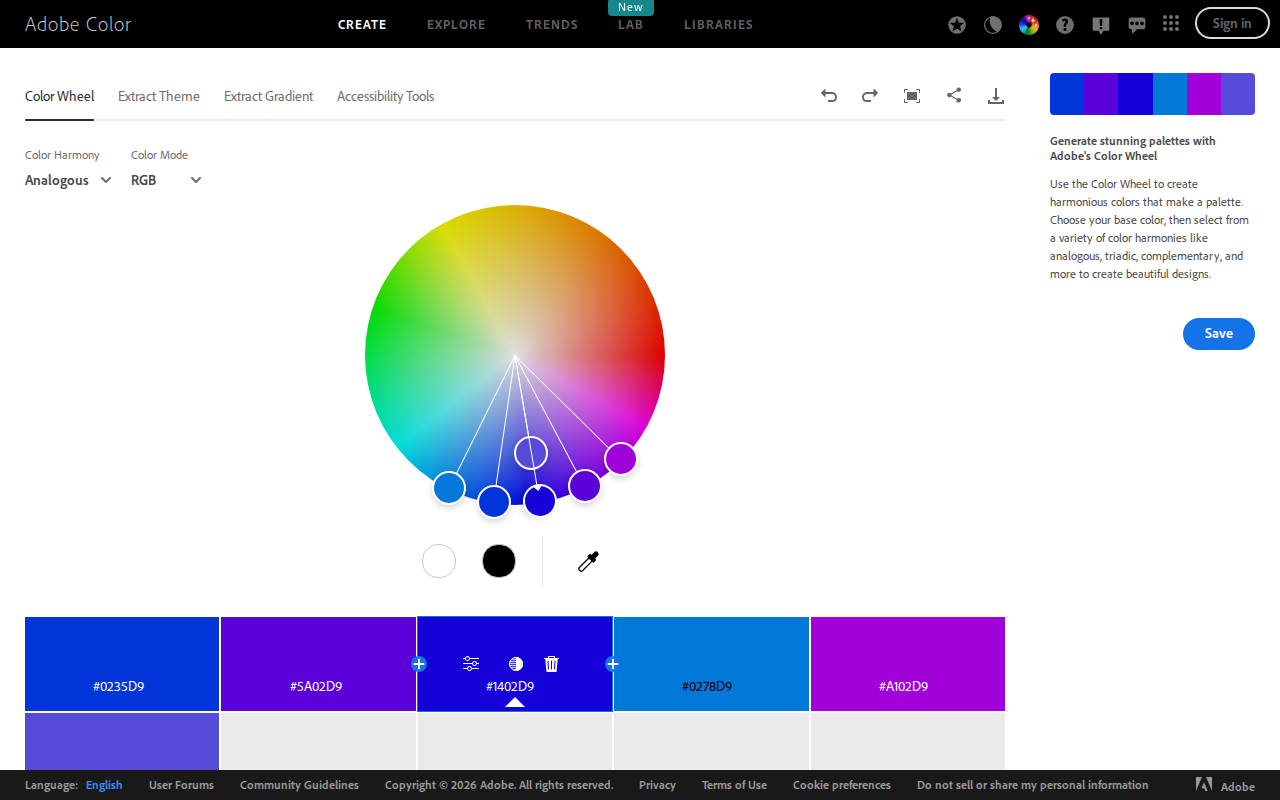
Task: Click the hex value #1402D9 field
Action: (510, 686)
